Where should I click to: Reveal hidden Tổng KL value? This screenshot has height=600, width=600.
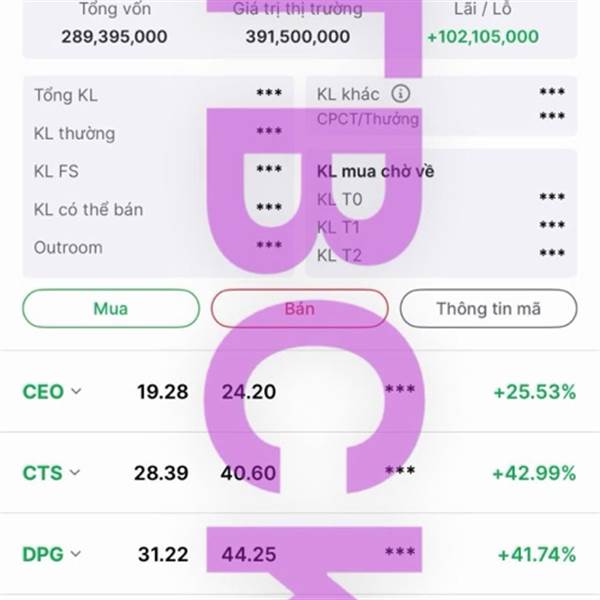269,93
